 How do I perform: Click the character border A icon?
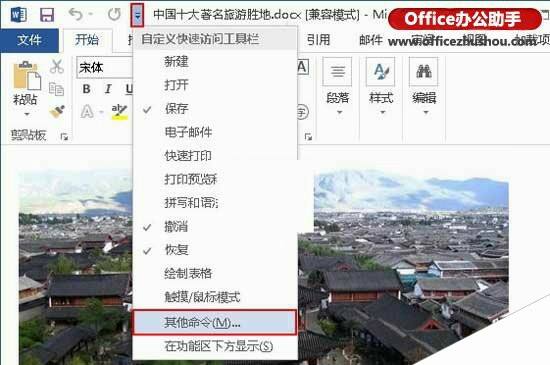coord(303,67)
